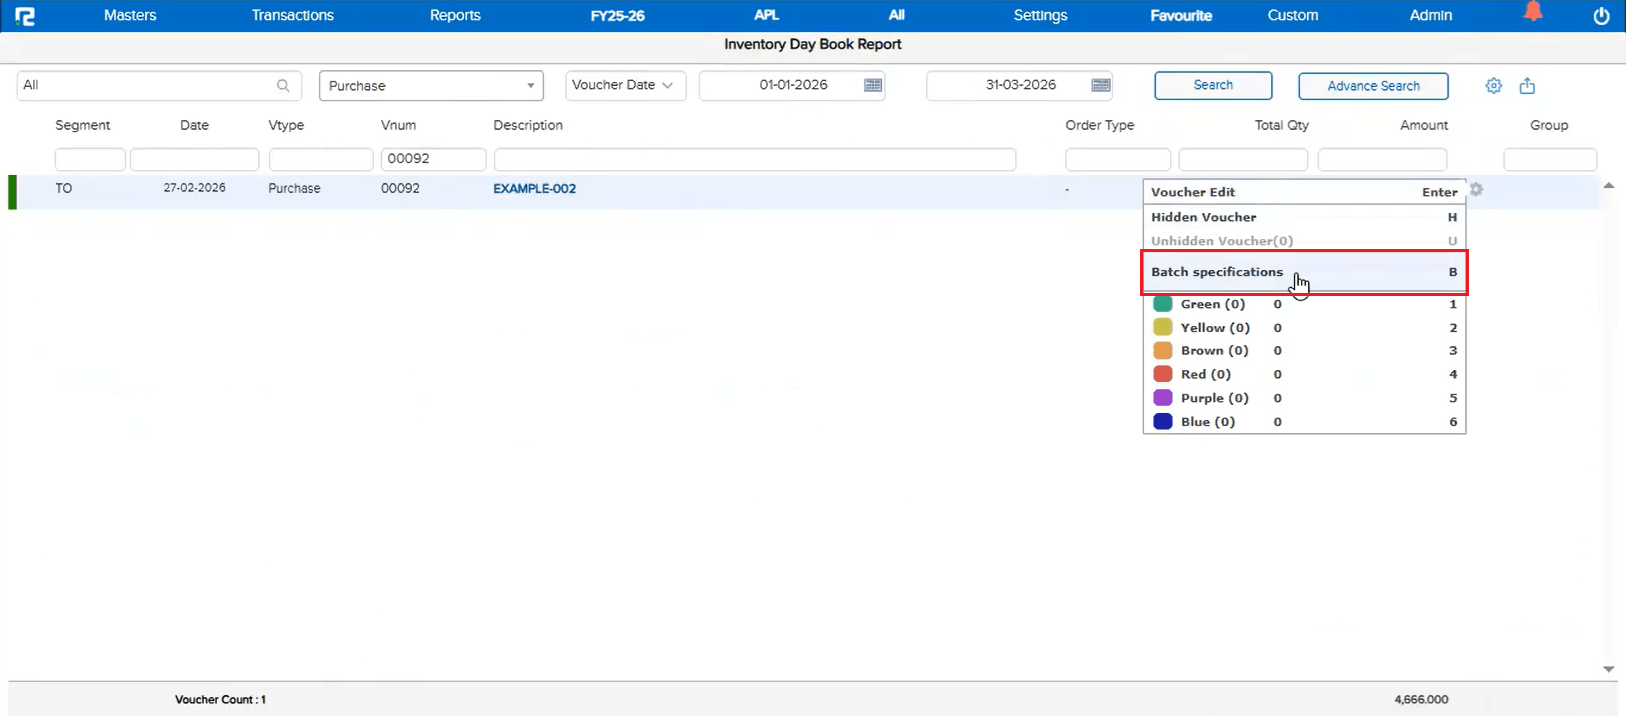
Task: Click the Search button
Action: point(1213,86)
